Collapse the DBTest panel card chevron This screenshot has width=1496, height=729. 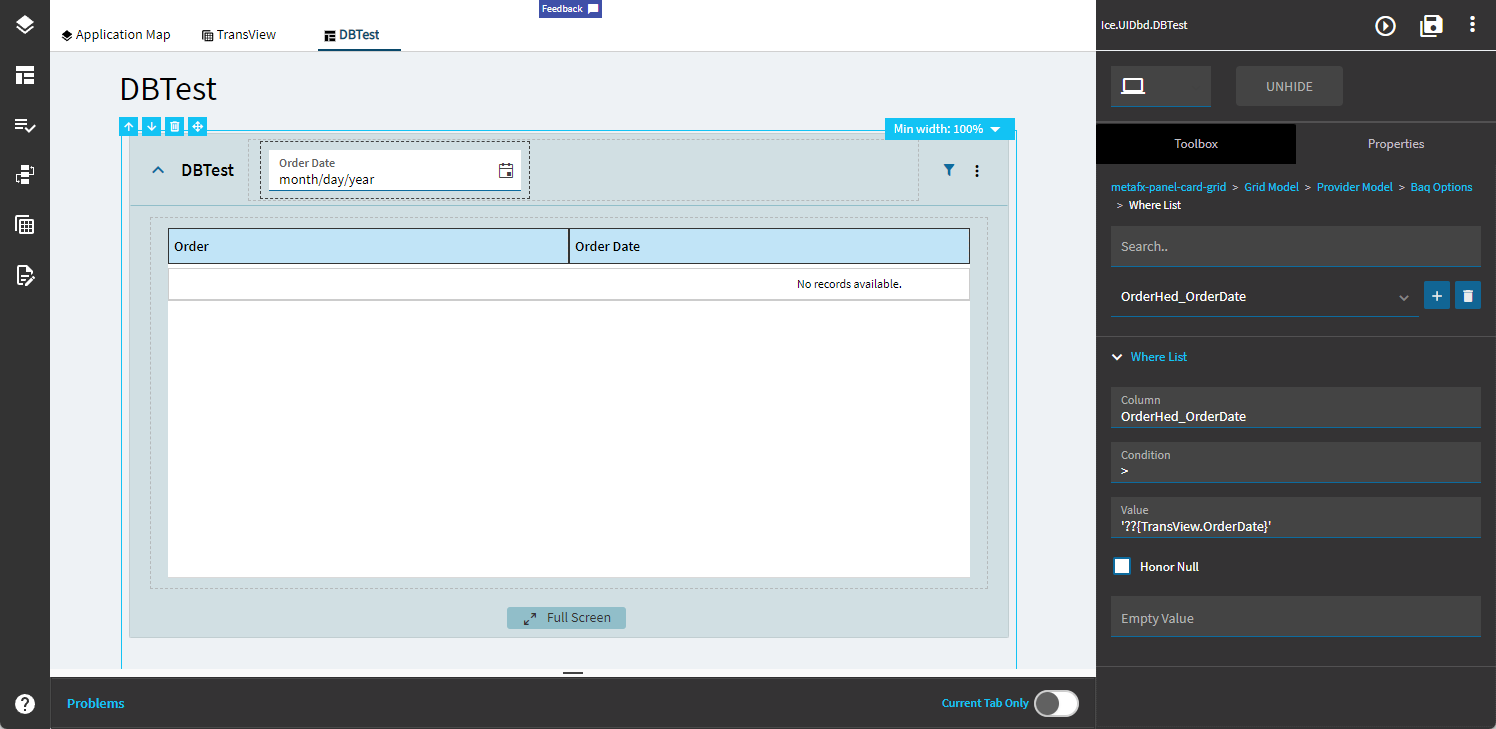157,170
